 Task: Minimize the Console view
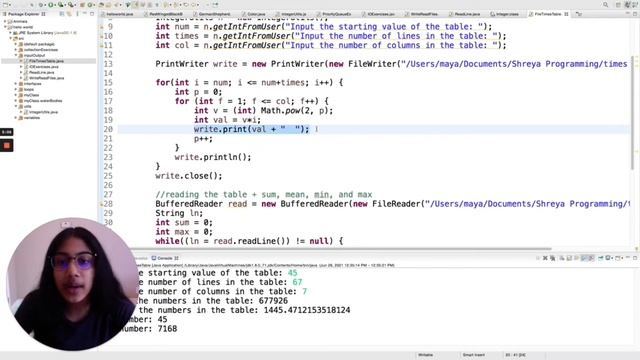coord(628,258)
